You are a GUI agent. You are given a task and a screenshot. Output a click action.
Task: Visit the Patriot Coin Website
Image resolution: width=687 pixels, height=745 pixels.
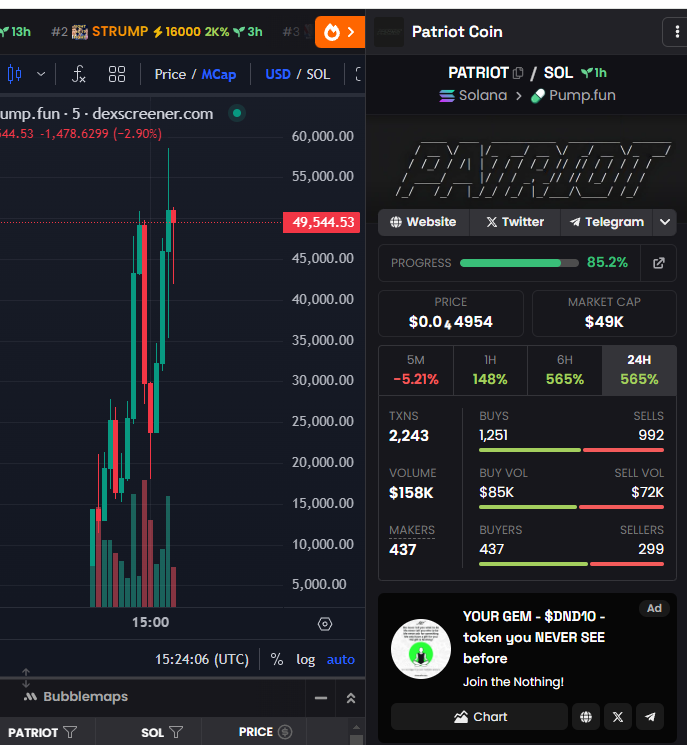point(423,222)
